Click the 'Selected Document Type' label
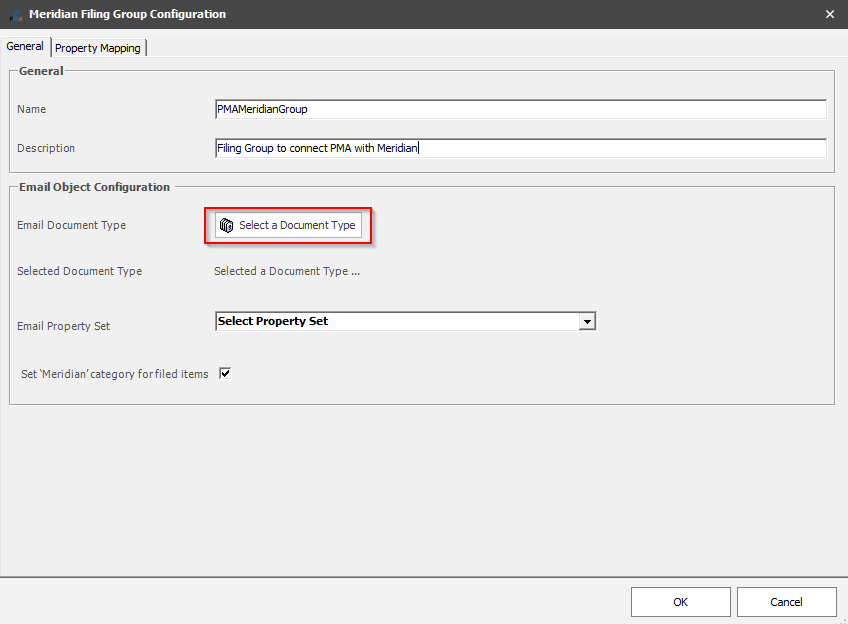Screen dimensions: 848x624 click(x=80, y=271)
